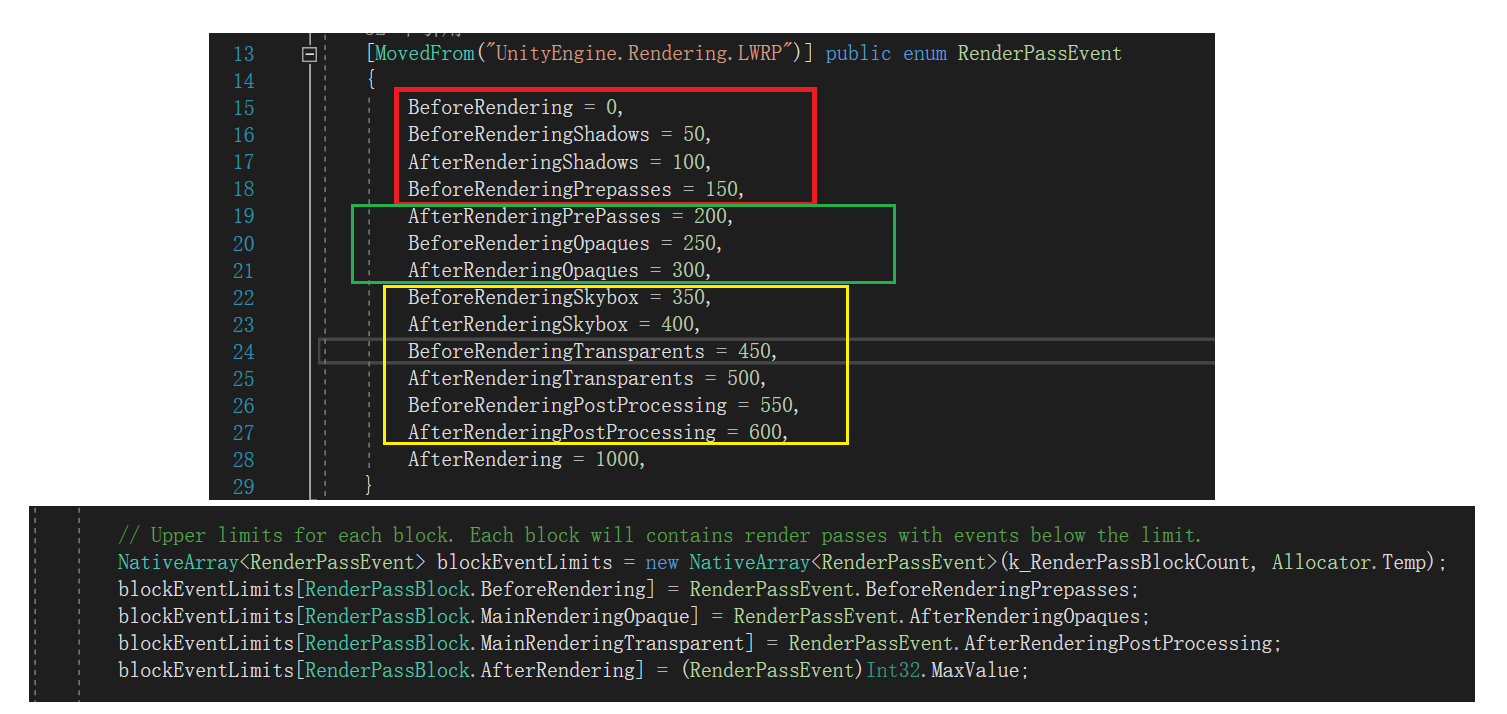Screen dimensions: 1507x714
Task: Click RenderPassBlock.MainRenderingOpaque index
Action: (497, 616)
